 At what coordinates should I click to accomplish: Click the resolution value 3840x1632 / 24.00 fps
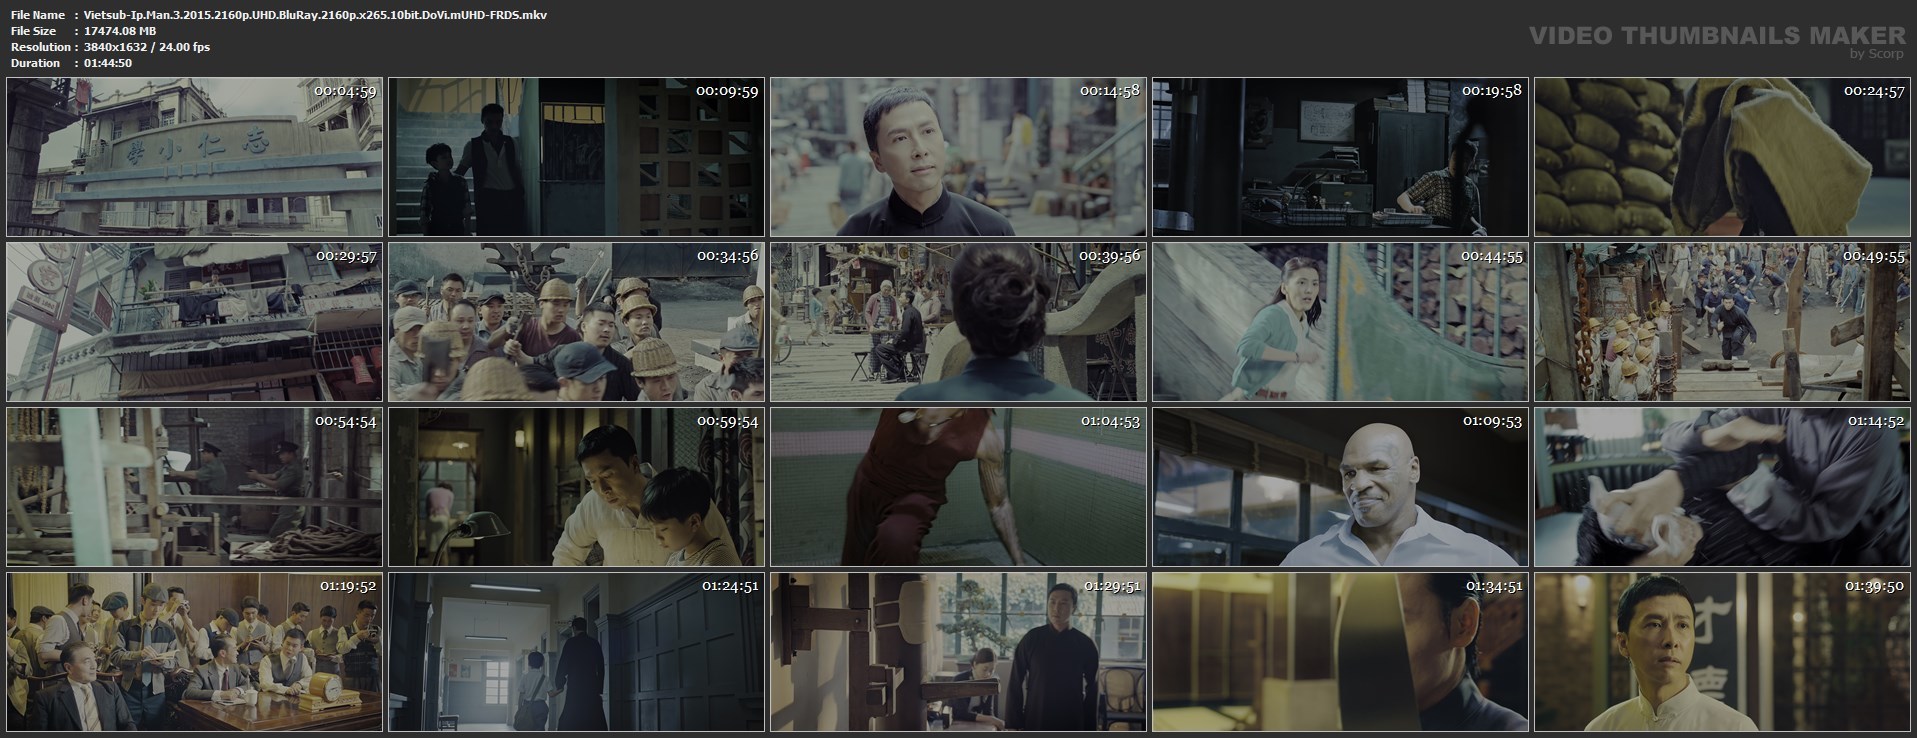(x=147, y=47)
